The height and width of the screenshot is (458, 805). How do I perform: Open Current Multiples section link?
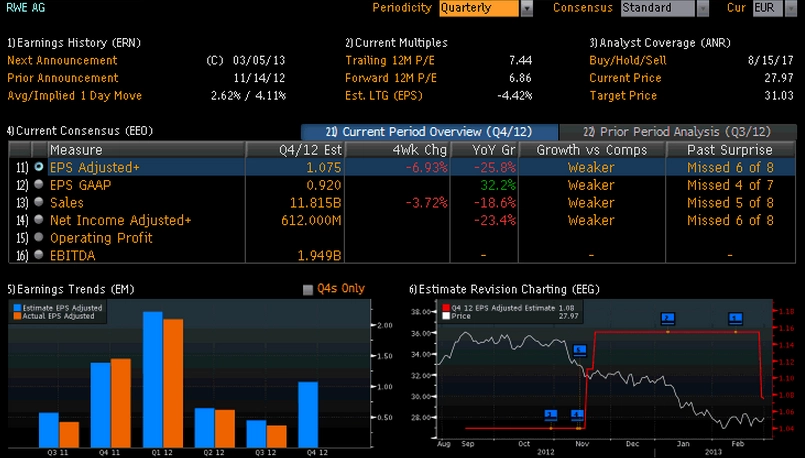(396, 43)
